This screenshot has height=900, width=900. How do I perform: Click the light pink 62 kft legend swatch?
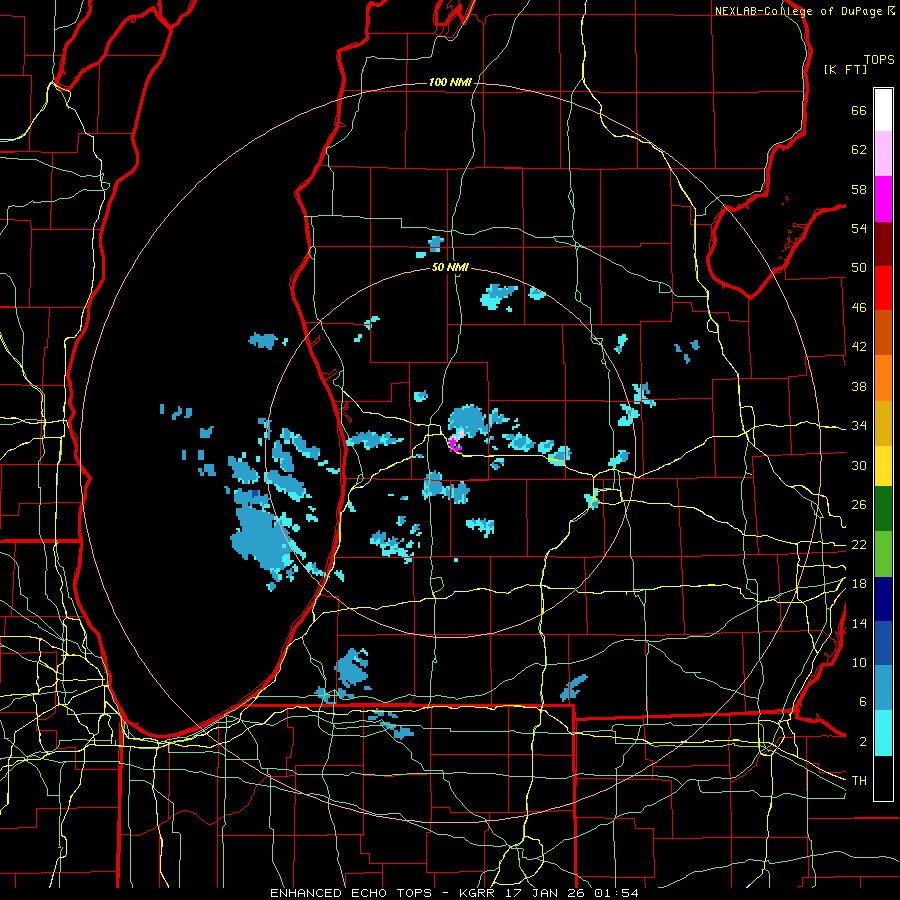point(883,153)
